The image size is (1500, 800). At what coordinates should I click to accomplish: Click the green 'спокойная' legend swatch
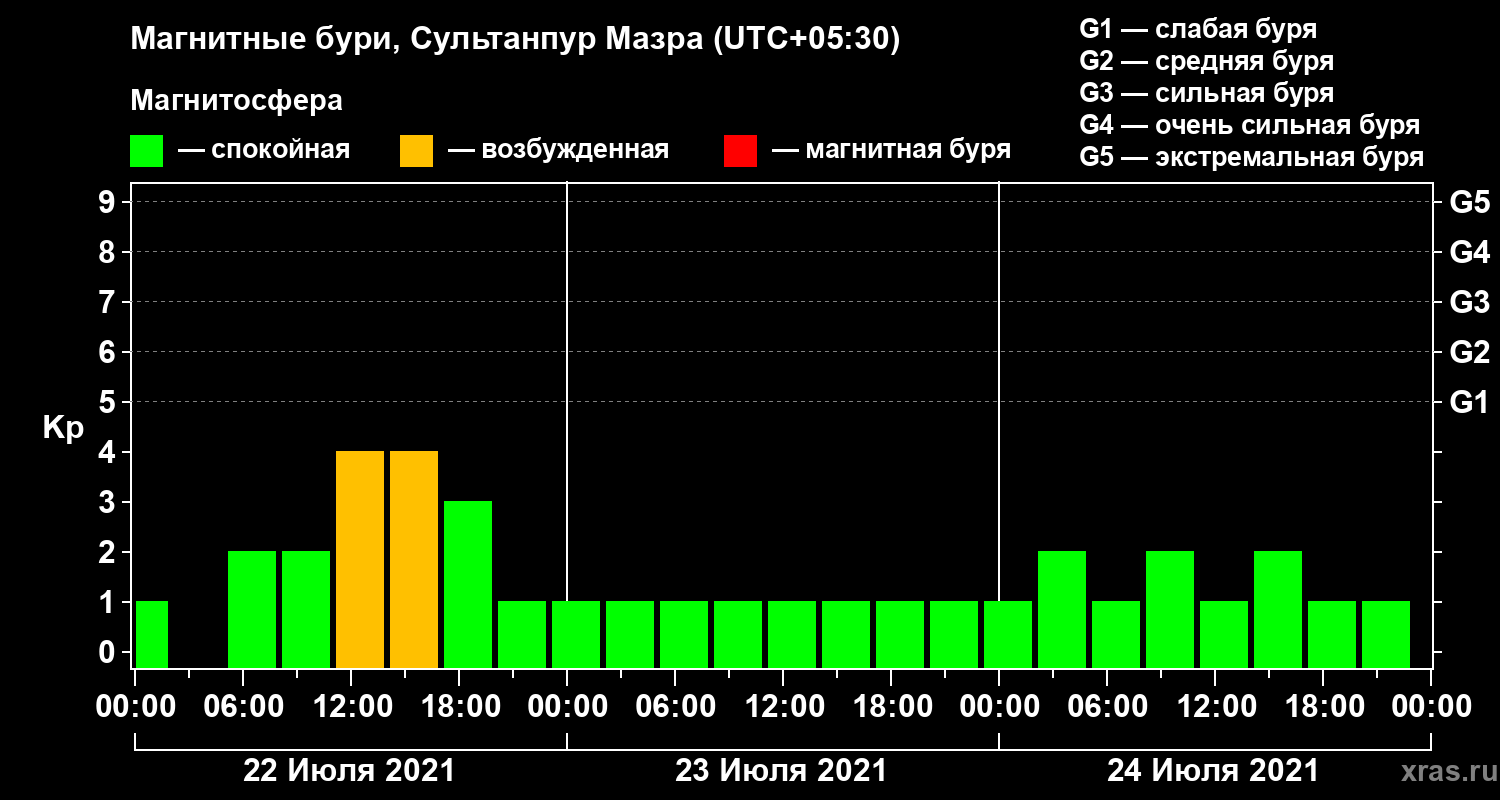point(146,151)
